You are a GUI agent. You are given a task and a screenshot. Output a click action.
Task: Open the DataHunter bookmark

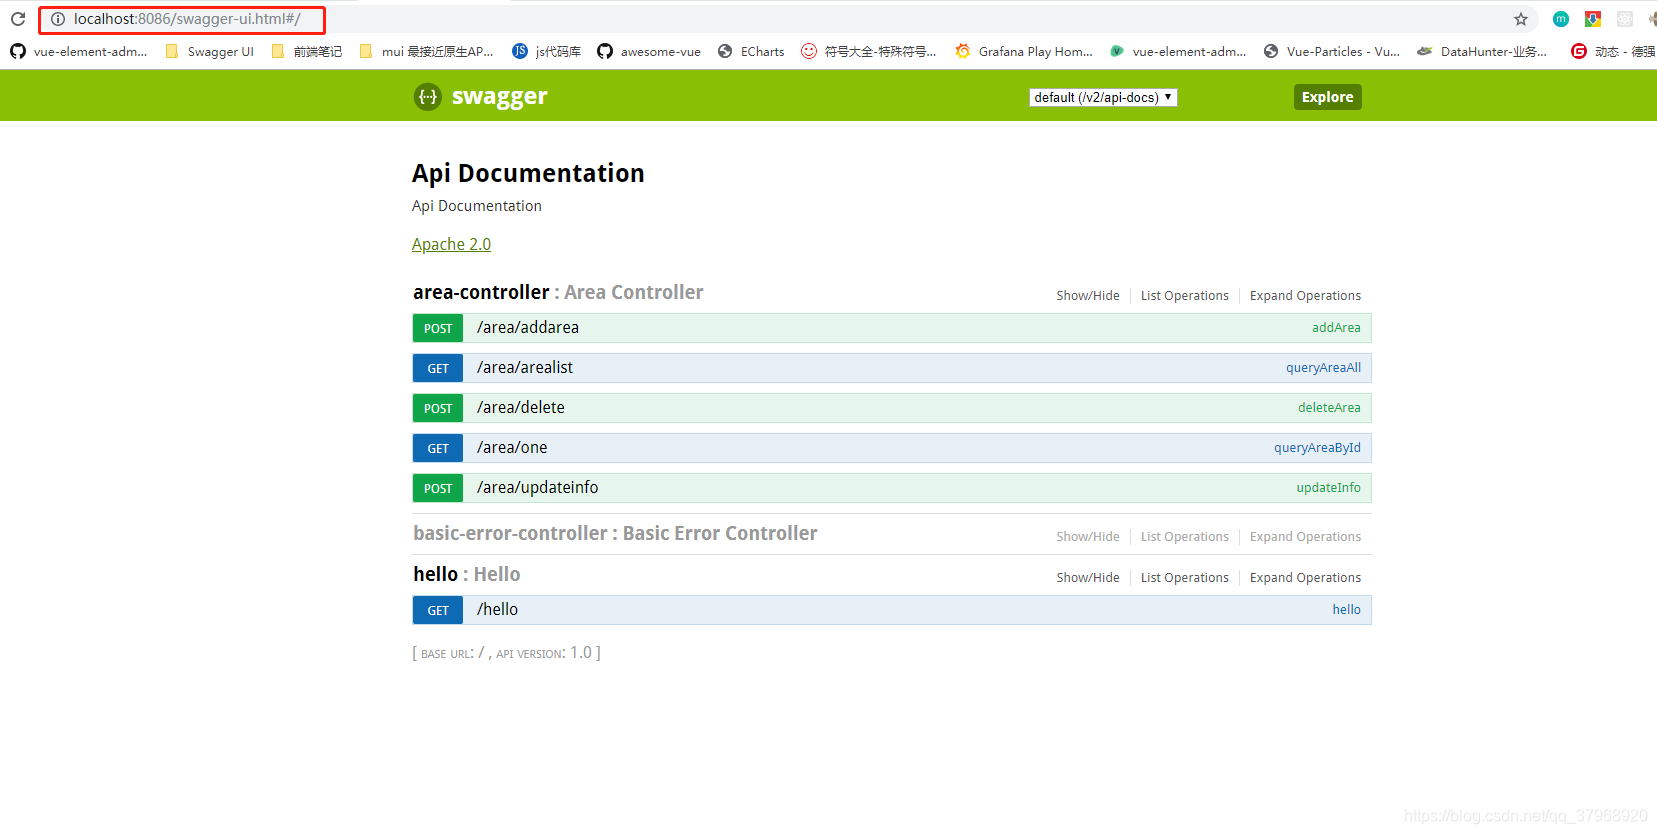[1482, 51]
